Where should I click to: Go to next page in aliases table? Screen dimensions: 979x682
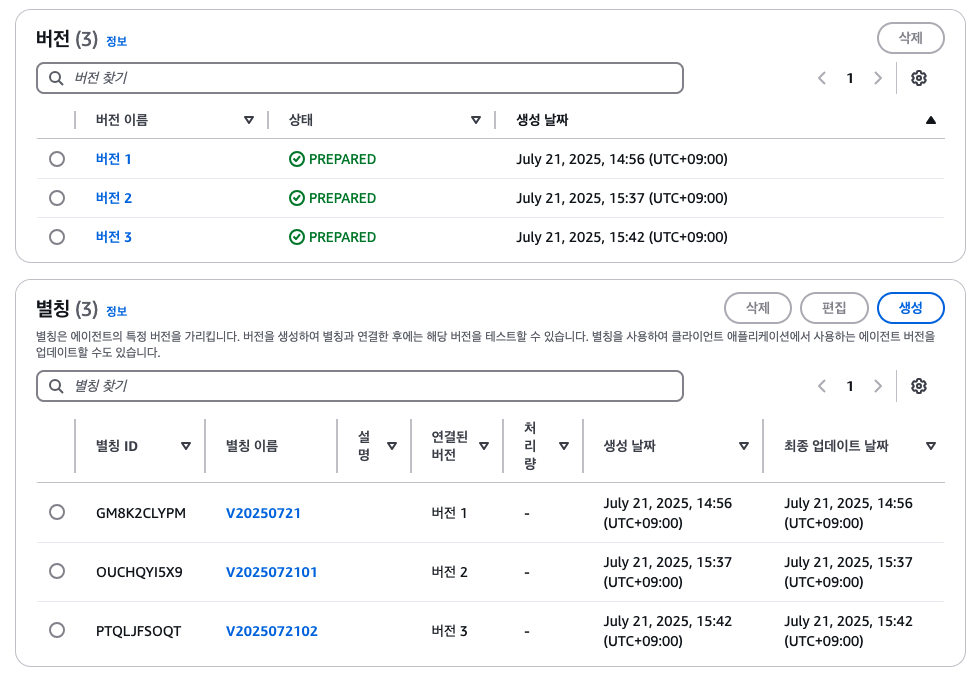click(x=878, y=386)
